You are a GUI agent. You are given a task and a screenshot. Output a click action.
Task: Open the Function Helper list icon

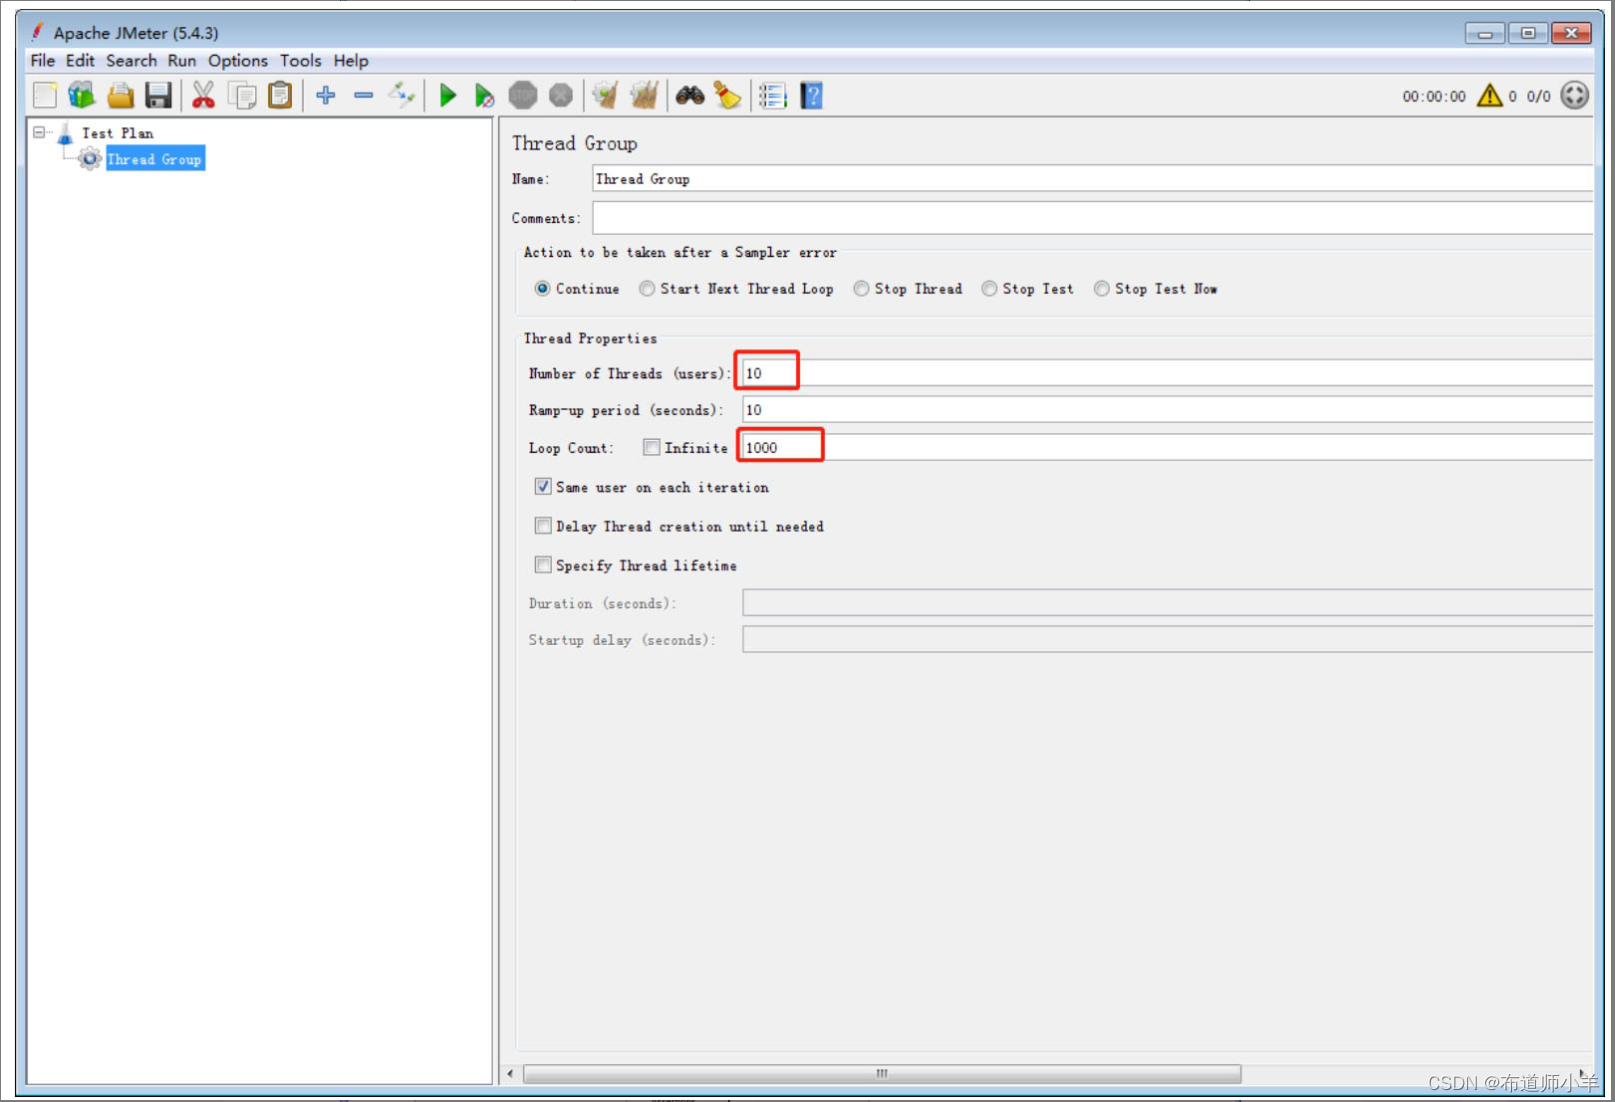772,96
